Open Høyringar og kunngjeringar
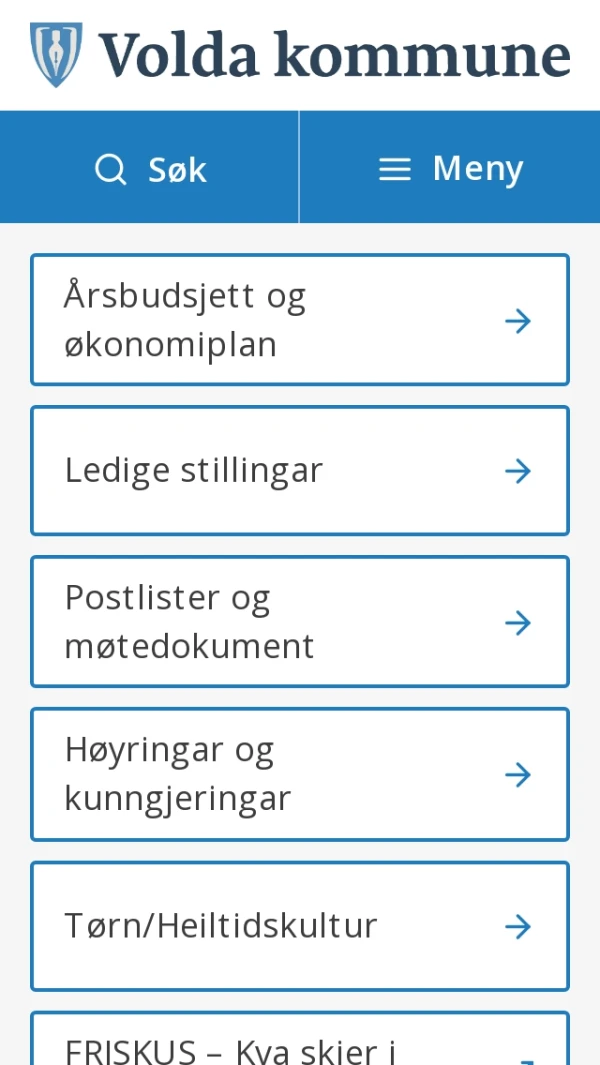Image resolution: width=600 pixels, height=1065 pixels. pyautogui.click(x=300, y=773)
